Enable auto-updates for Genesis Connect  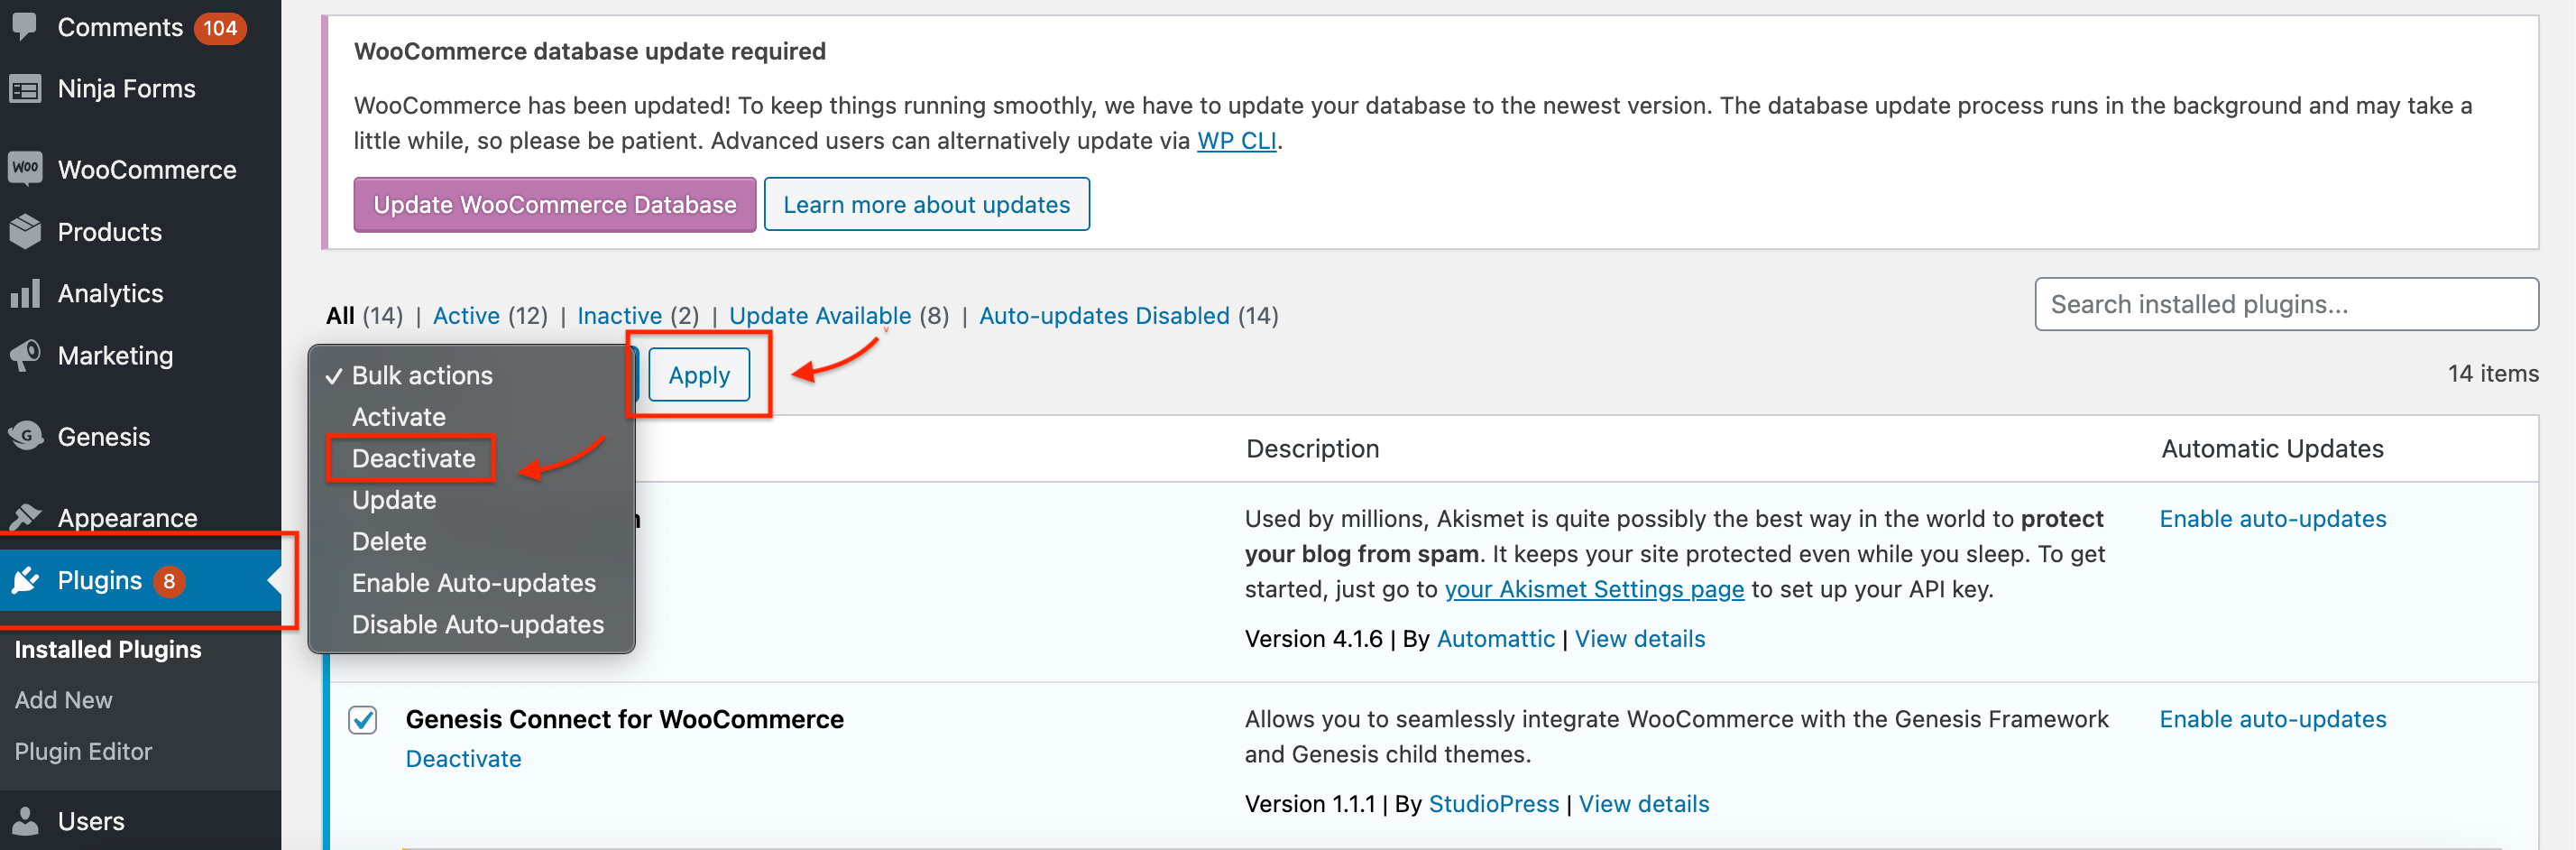pos(2273,718)
